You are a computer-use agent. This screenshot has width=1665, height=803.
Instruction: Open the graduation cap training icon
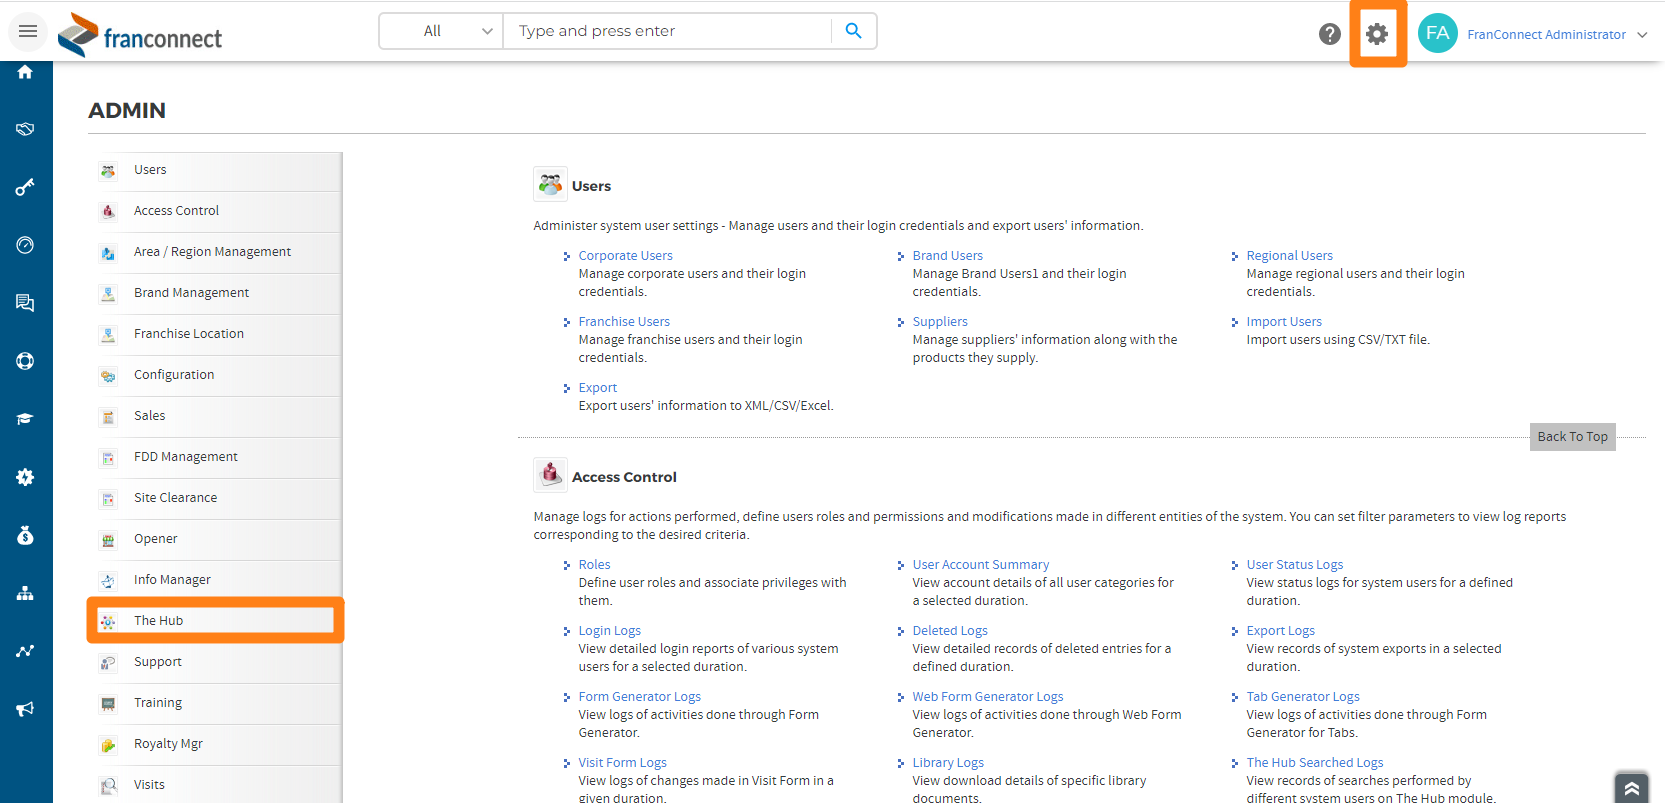pyautogui.click(x=25, y=419)
